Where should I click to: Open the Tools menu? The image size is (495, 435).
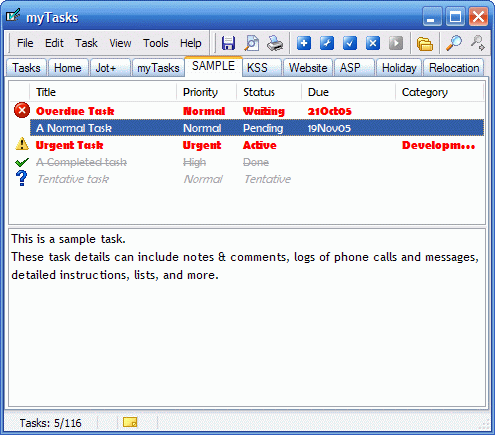pyautogui.click(x=156, y=43)
